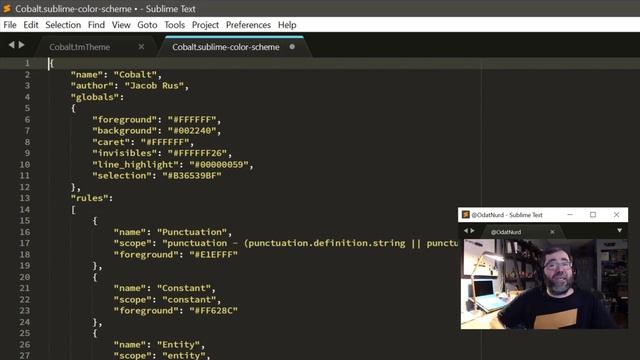Click the "constant" scope value

(189, 300)
